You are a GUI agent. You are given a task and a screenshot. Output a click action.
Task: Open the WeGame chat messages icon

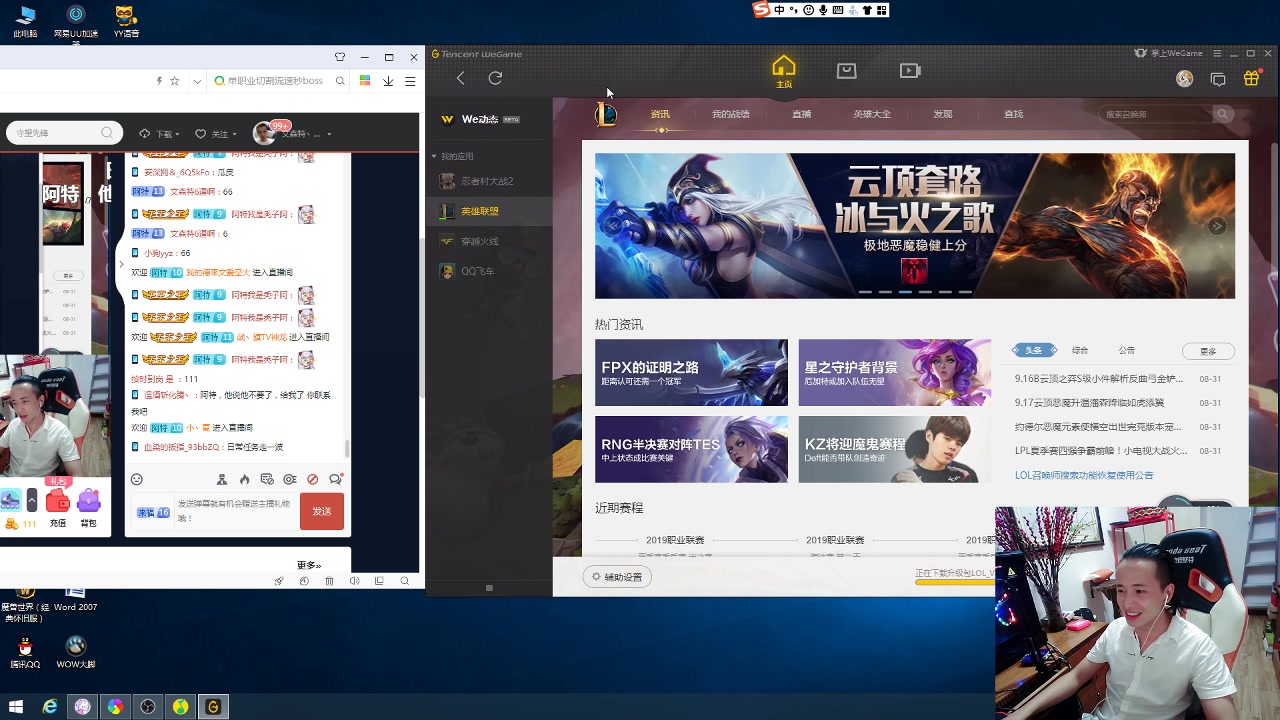pos(1218,79)
